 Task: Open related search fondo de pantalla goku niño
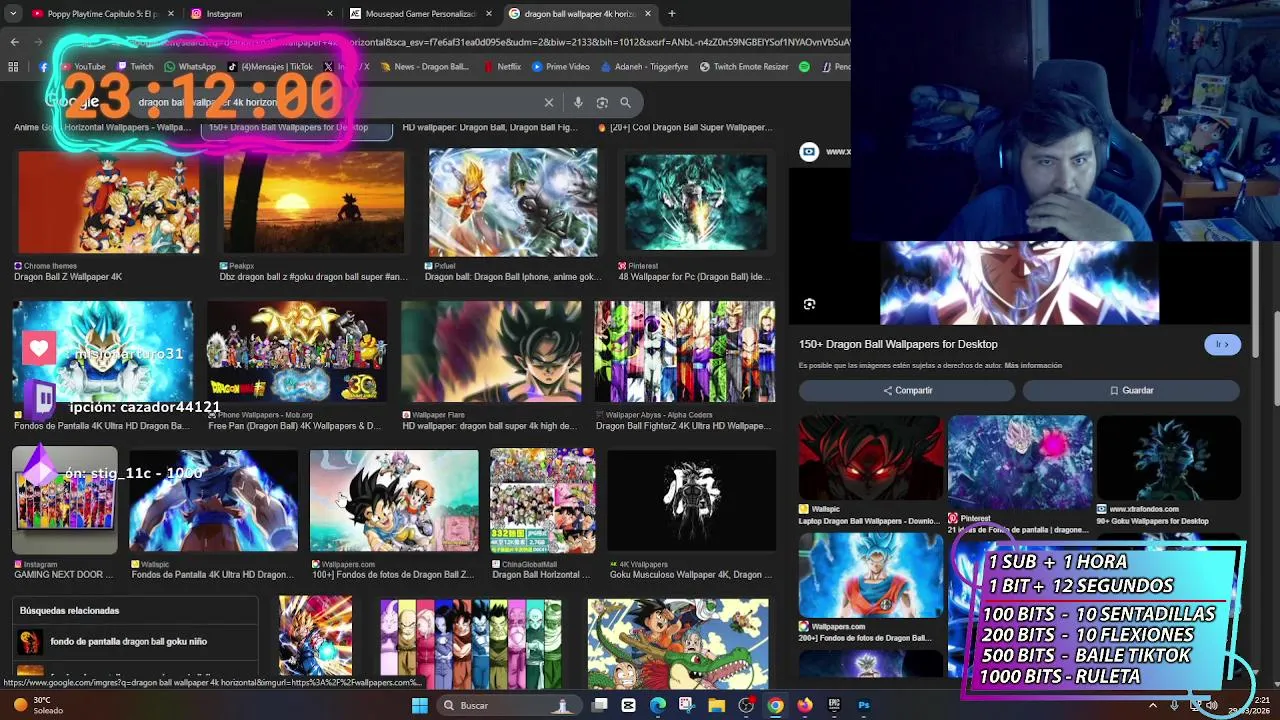(128, 642)
